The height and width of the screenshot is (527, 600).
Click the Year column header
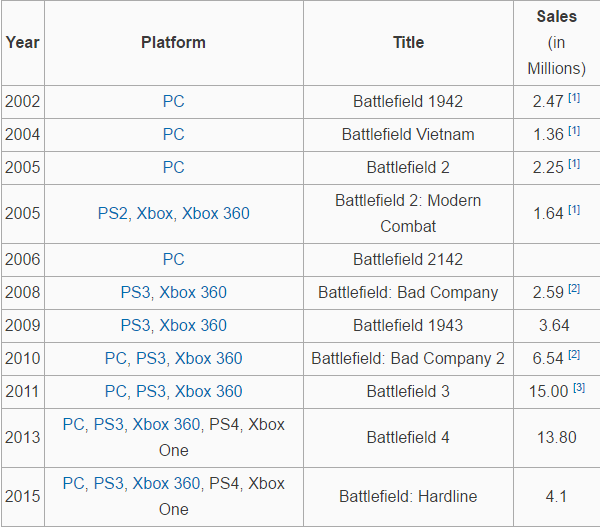[22, 43]
